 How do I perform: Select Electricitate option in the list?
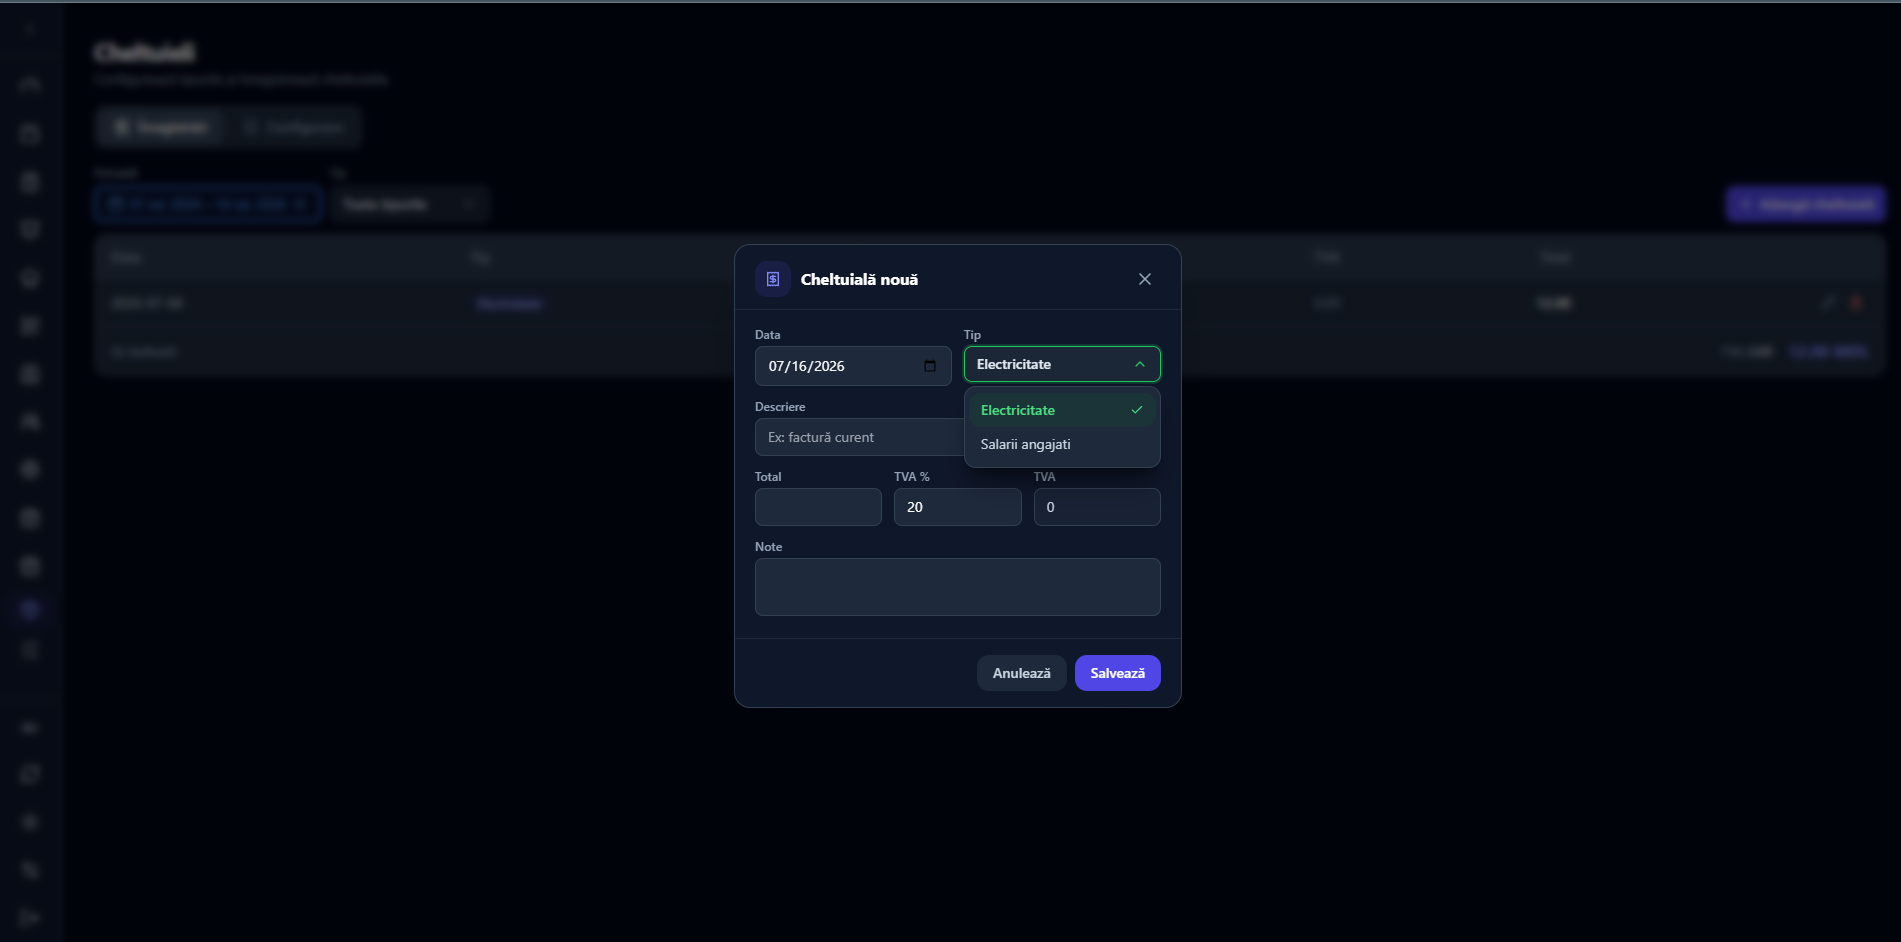pos(1062,410)
